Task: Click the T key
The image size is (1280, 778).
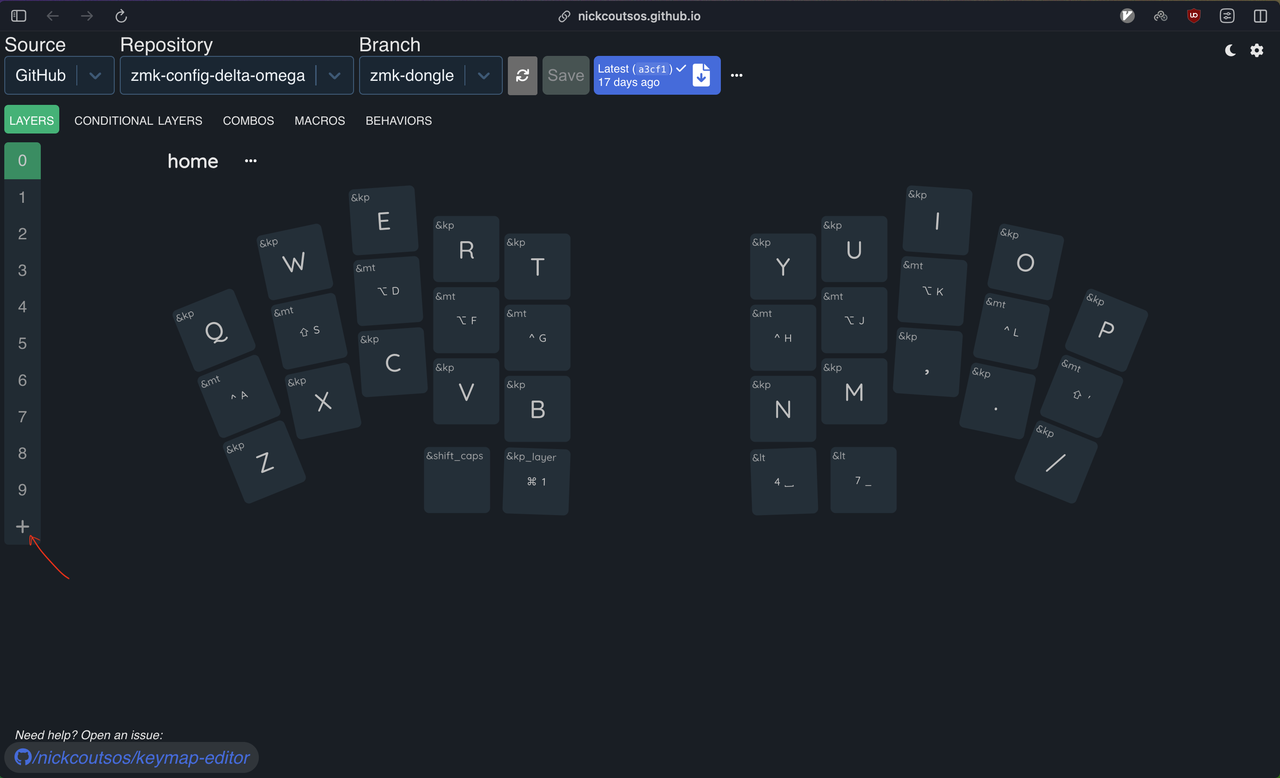Action: click(x=538, y=267)
